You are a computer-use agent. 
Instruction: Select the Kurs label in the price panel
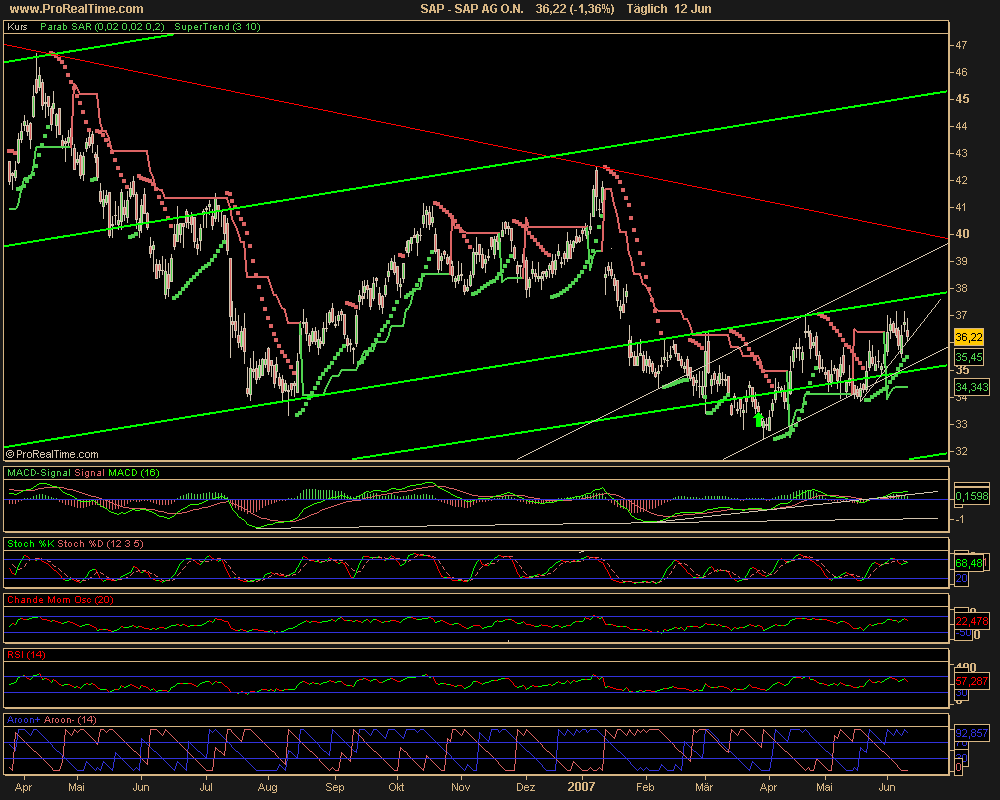coord(17,27)
